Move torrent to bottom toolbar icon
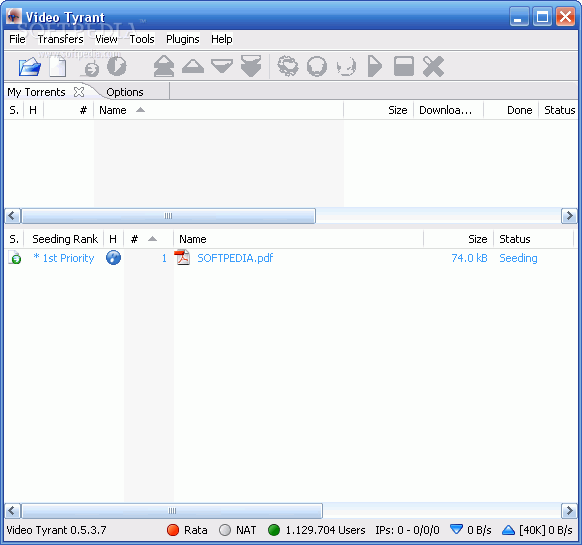The image size is (582, 545). click(x=251, y=66)
